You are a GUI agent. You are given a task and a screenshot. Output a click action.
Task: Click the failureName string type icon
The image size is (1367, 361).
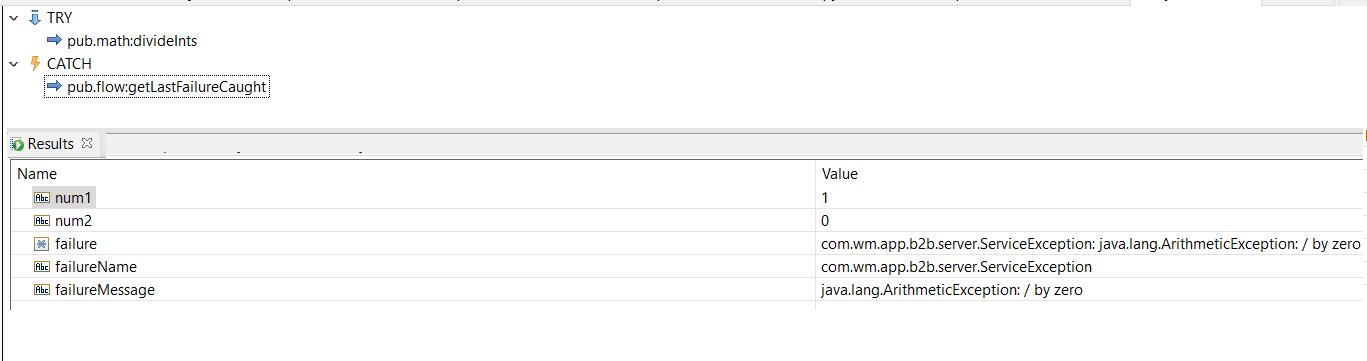tap(42, 267)
